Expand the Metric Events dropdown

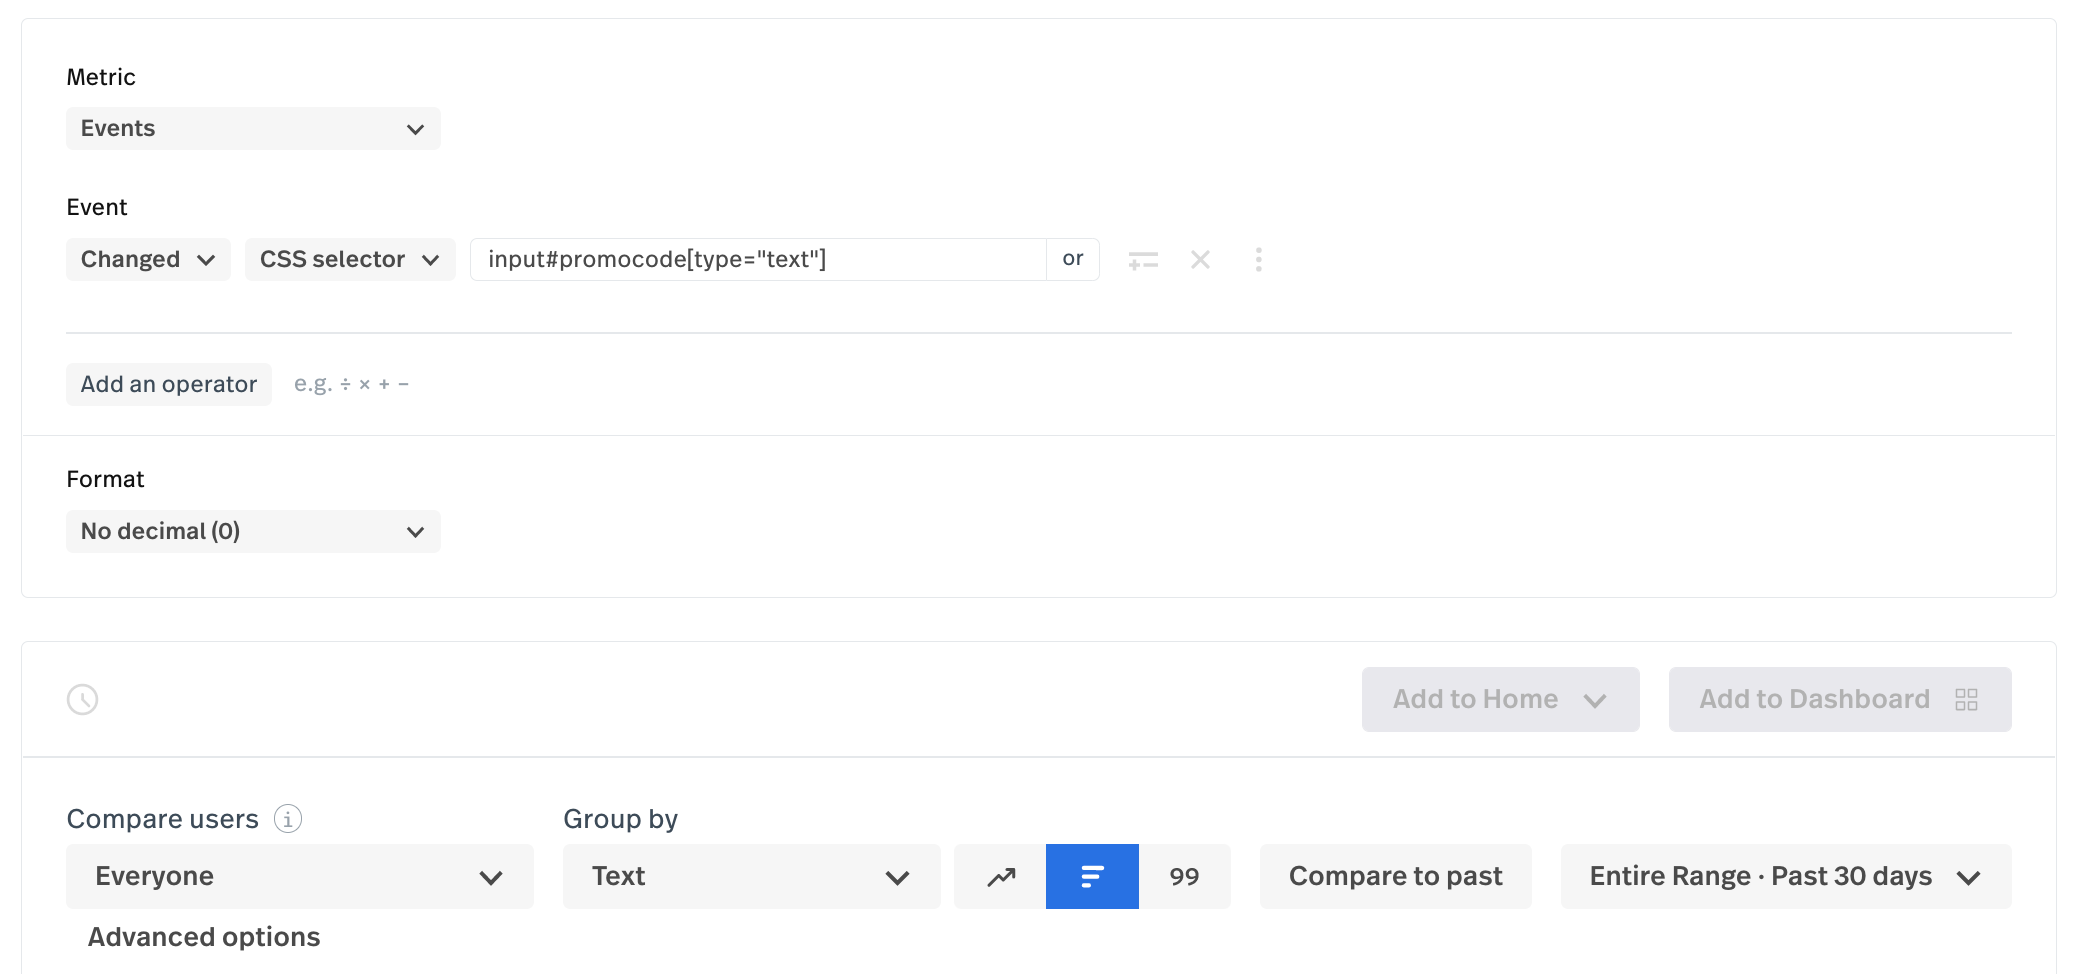click(253, 129)
